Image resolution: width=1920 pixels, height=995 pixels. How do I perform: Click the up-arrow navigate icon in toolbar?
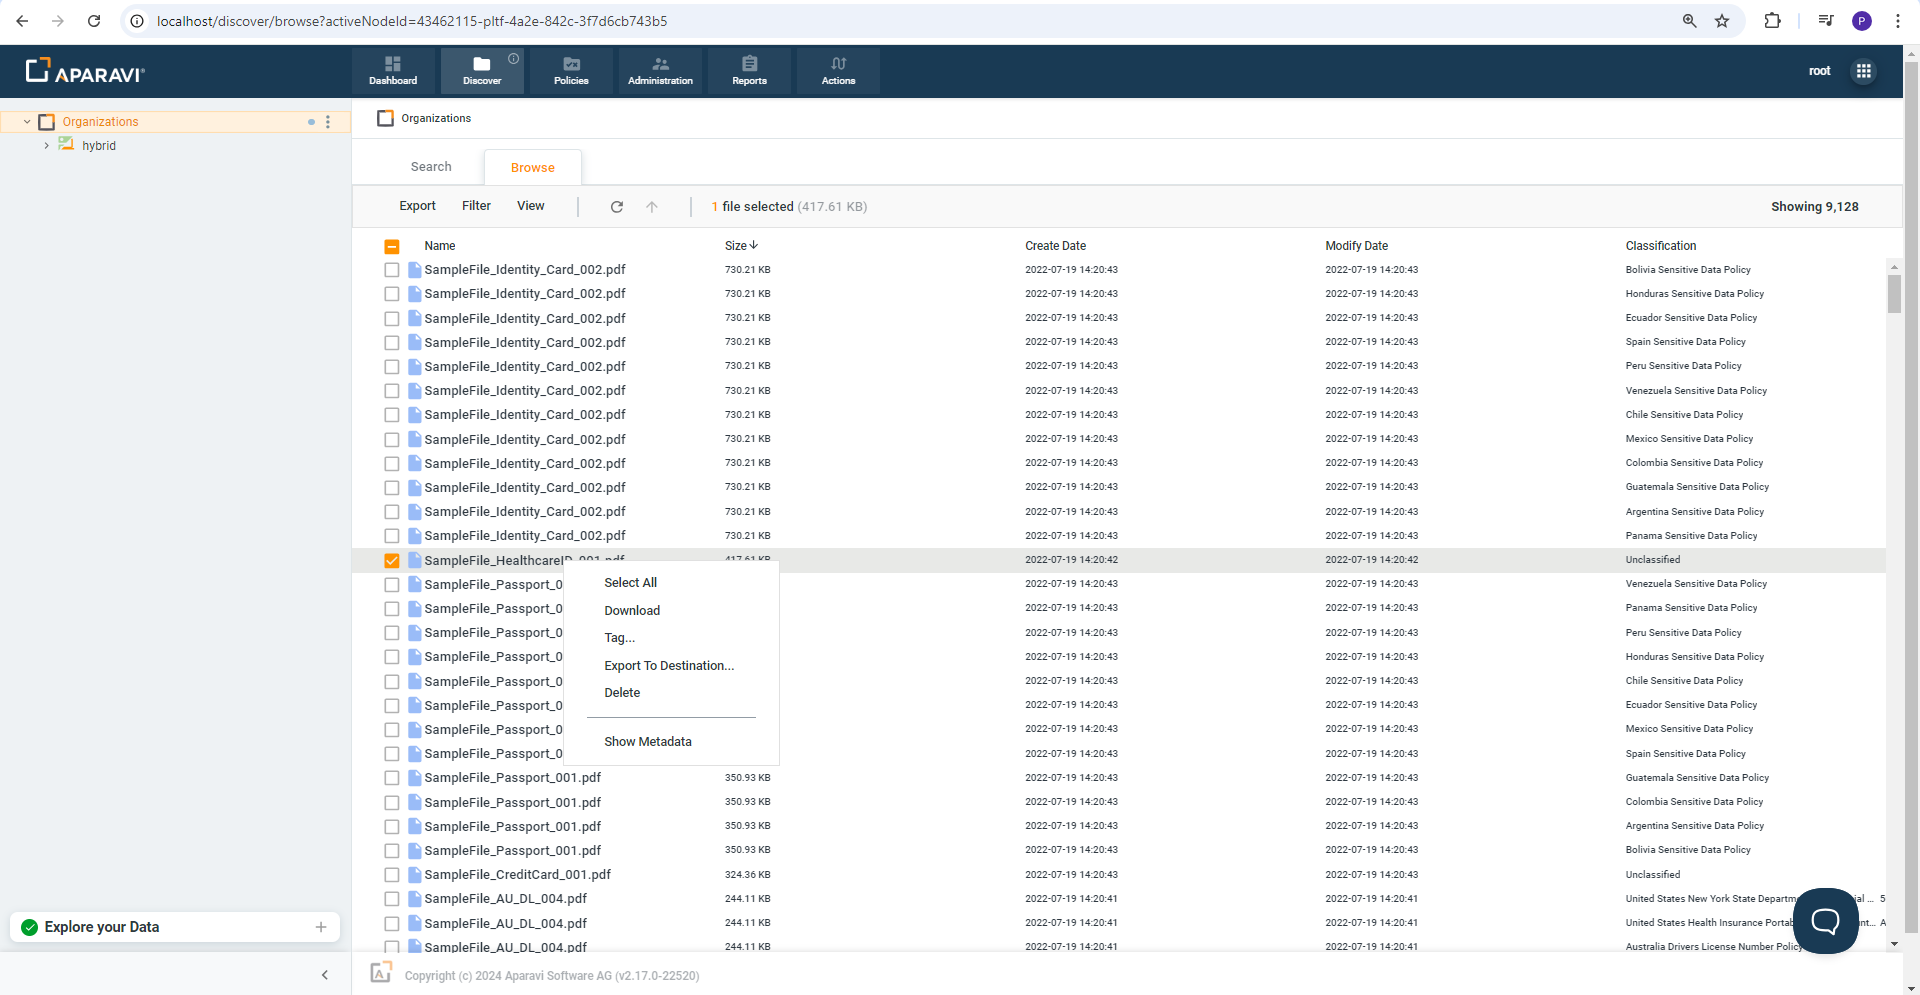pyautogui.click(x=652, y=207)
